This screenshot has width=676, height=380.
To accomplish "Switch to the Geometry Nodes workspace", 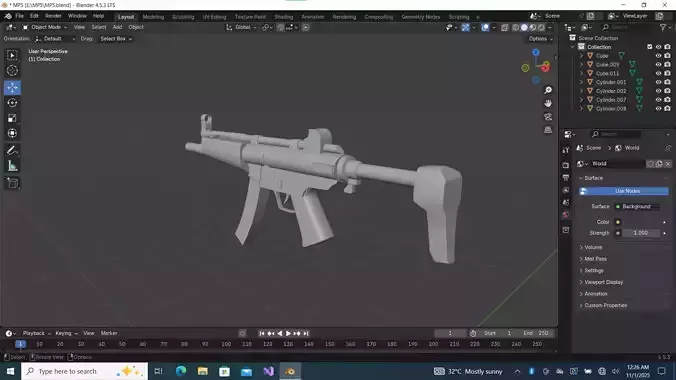I will pos(420,17).
